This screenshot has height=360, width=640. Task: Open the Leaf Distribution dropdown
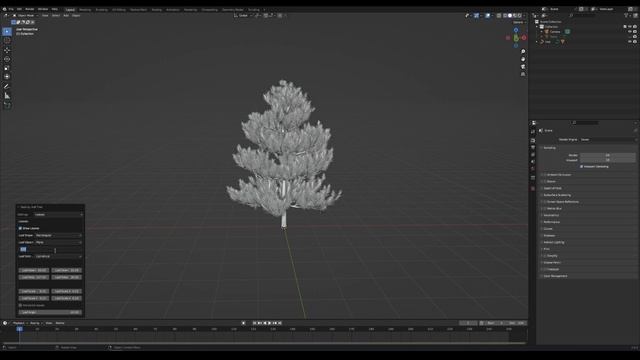click(58, 256)
